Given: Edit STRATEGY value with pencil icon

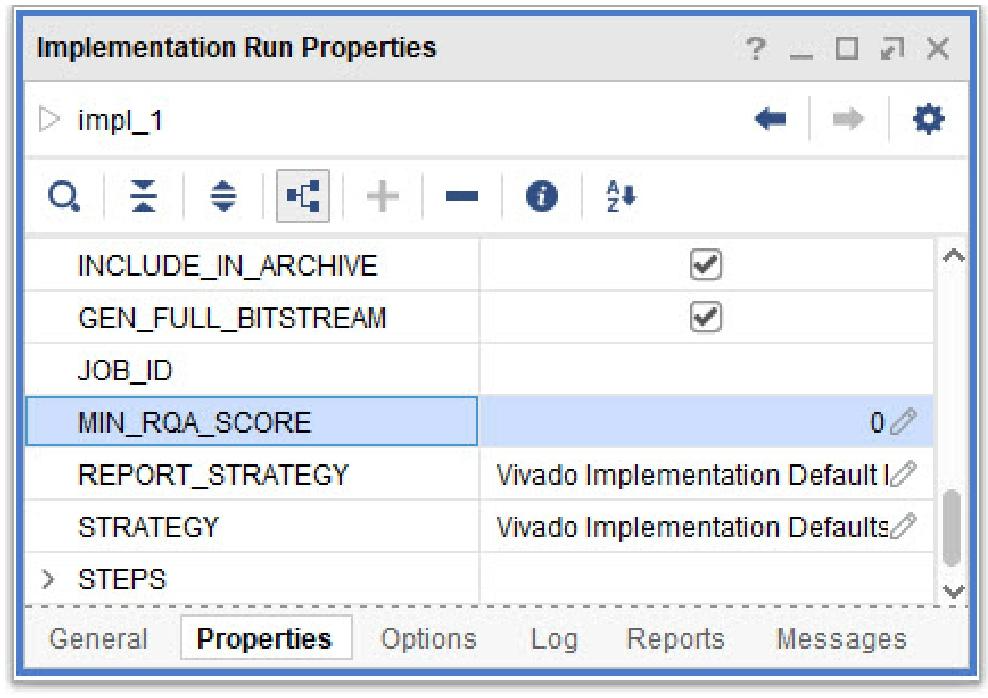Looking at the screenshot, I should tap(904, 526).
